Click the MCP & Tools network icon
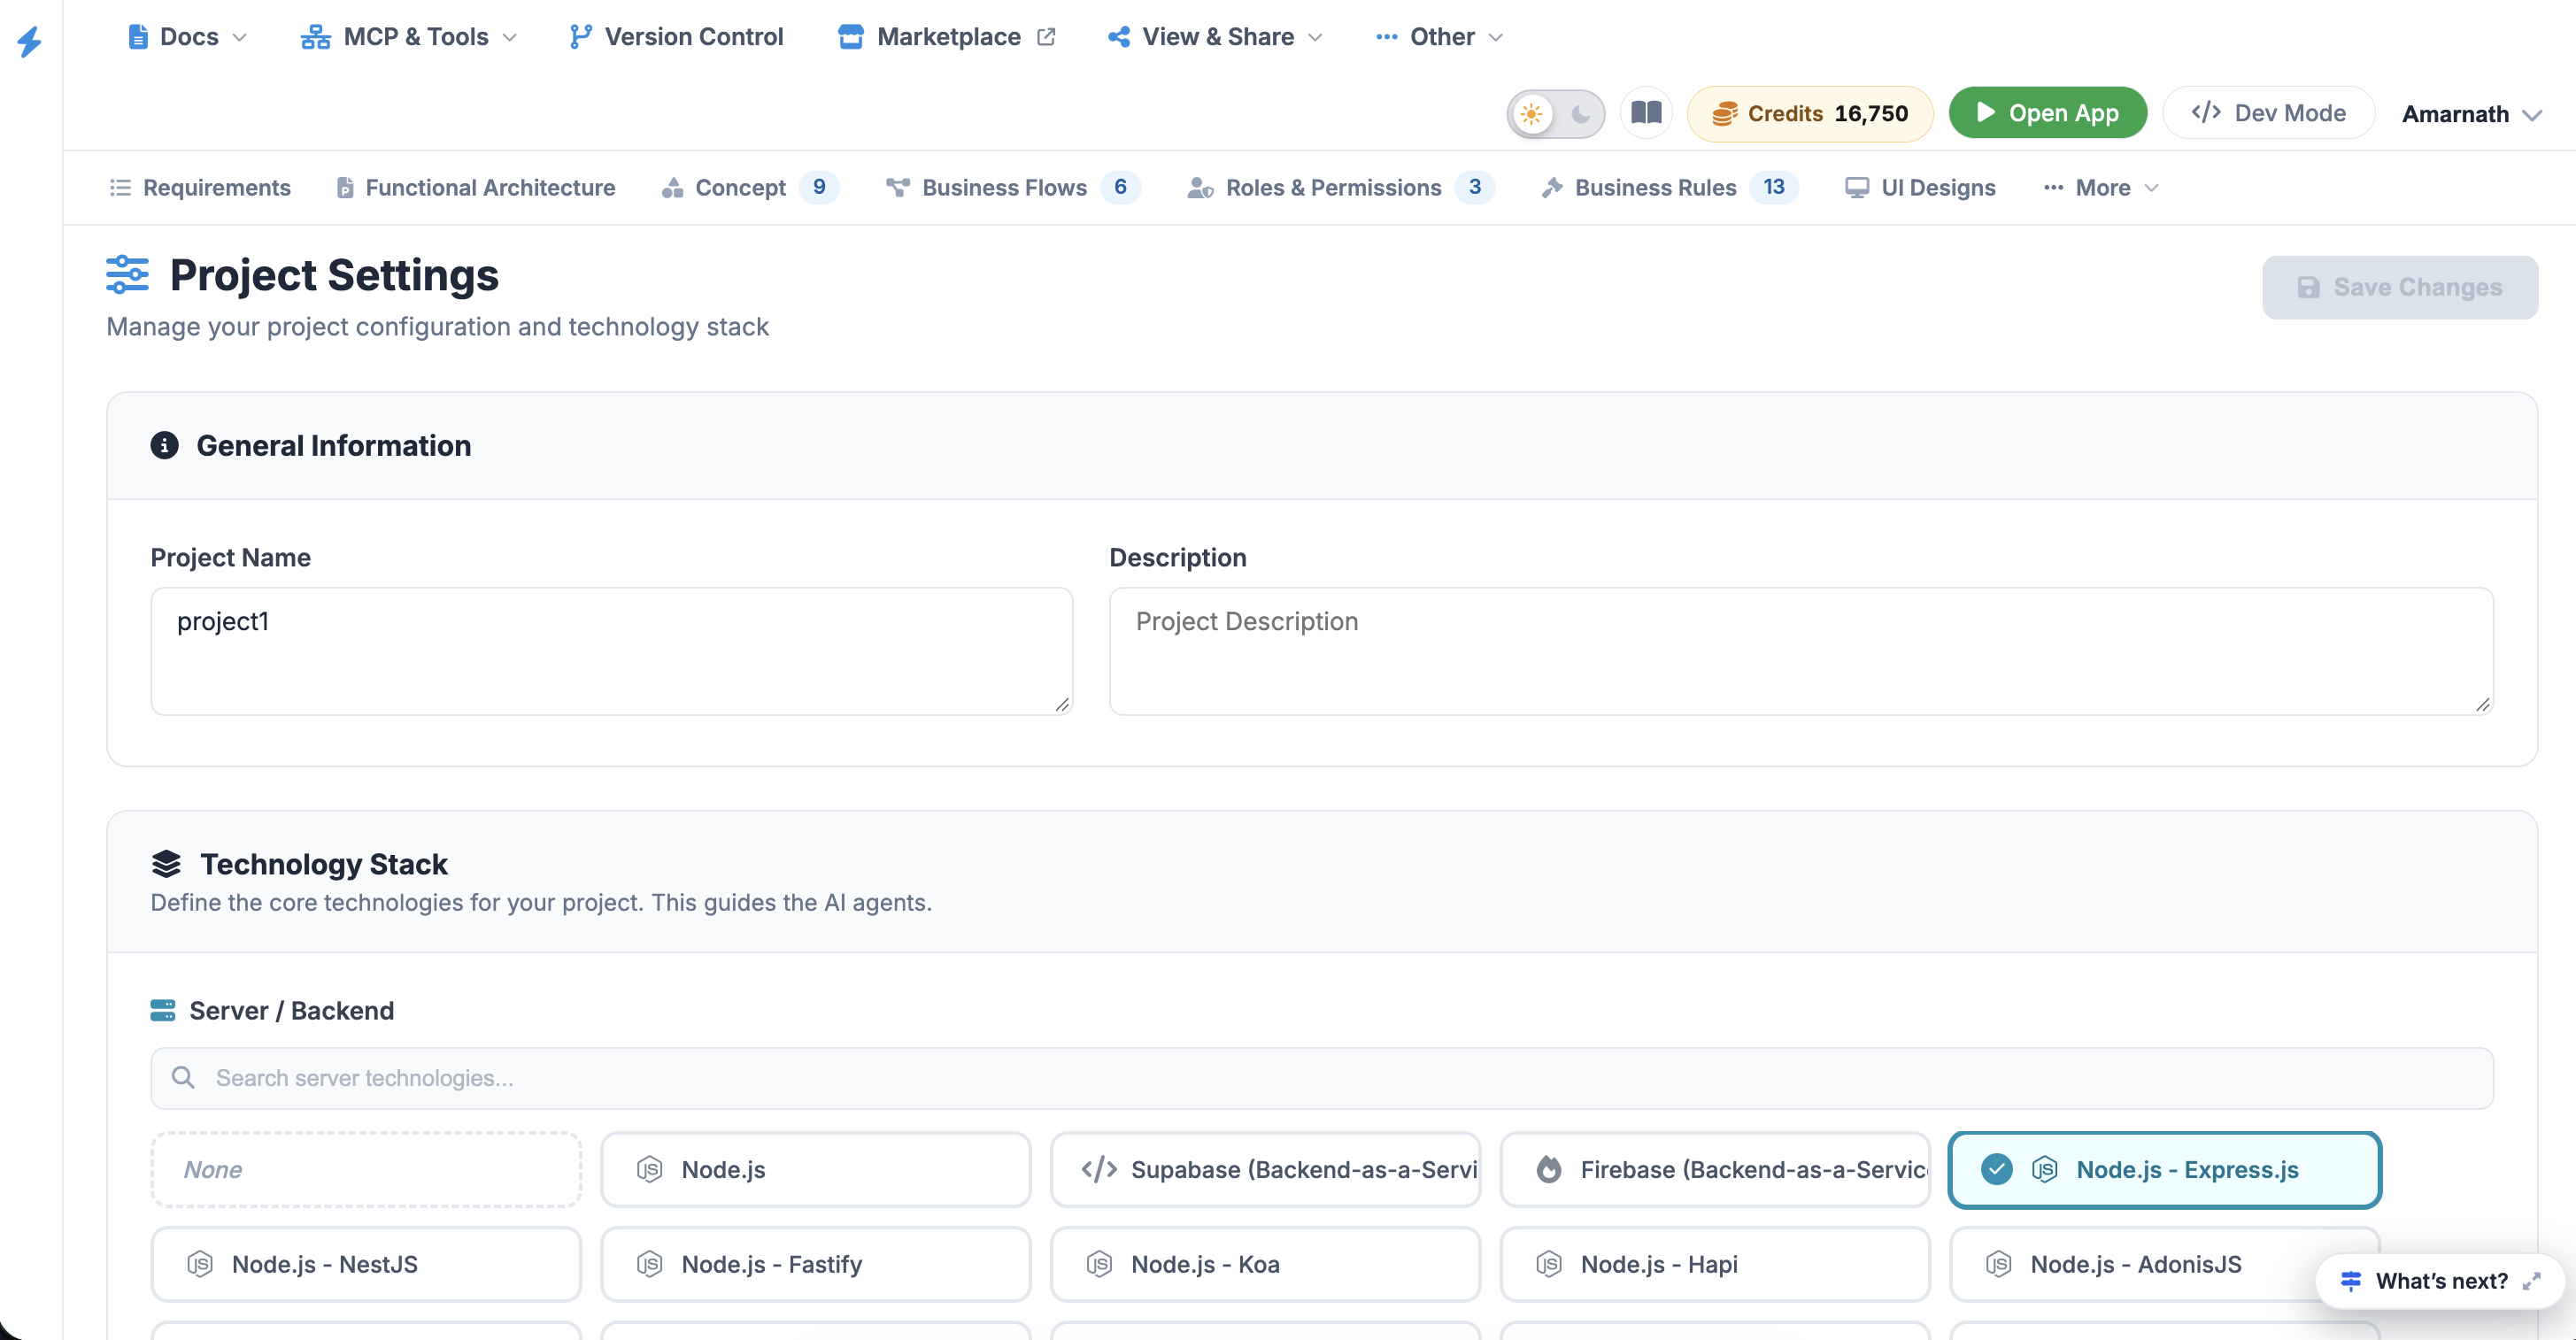The height and width of the screenshot is (1340, 2576). click(x=316, y=37)
